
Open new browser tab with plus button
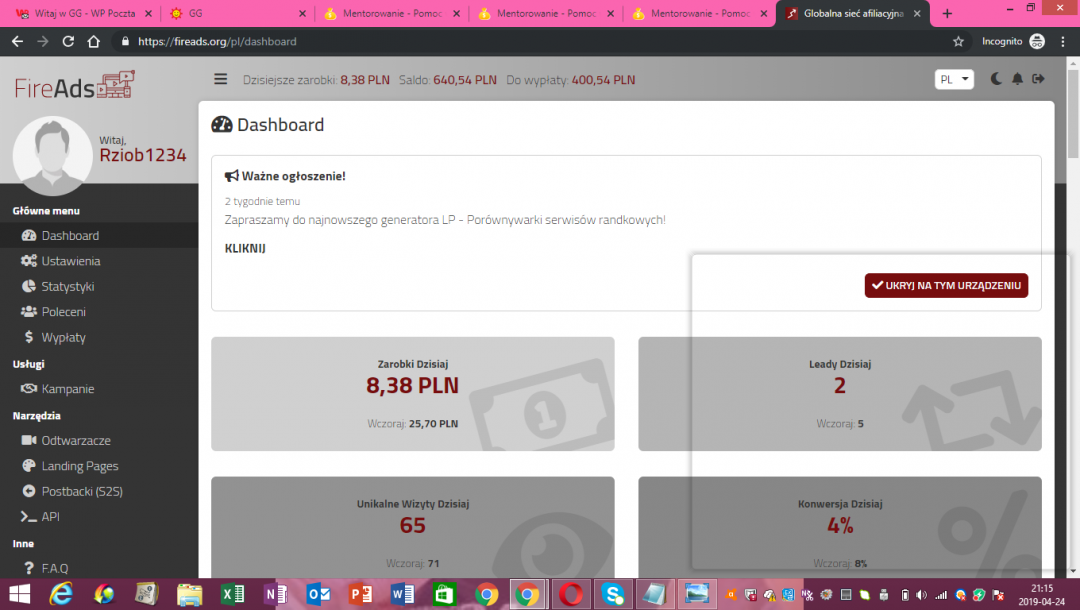click(x=947, y=13)
